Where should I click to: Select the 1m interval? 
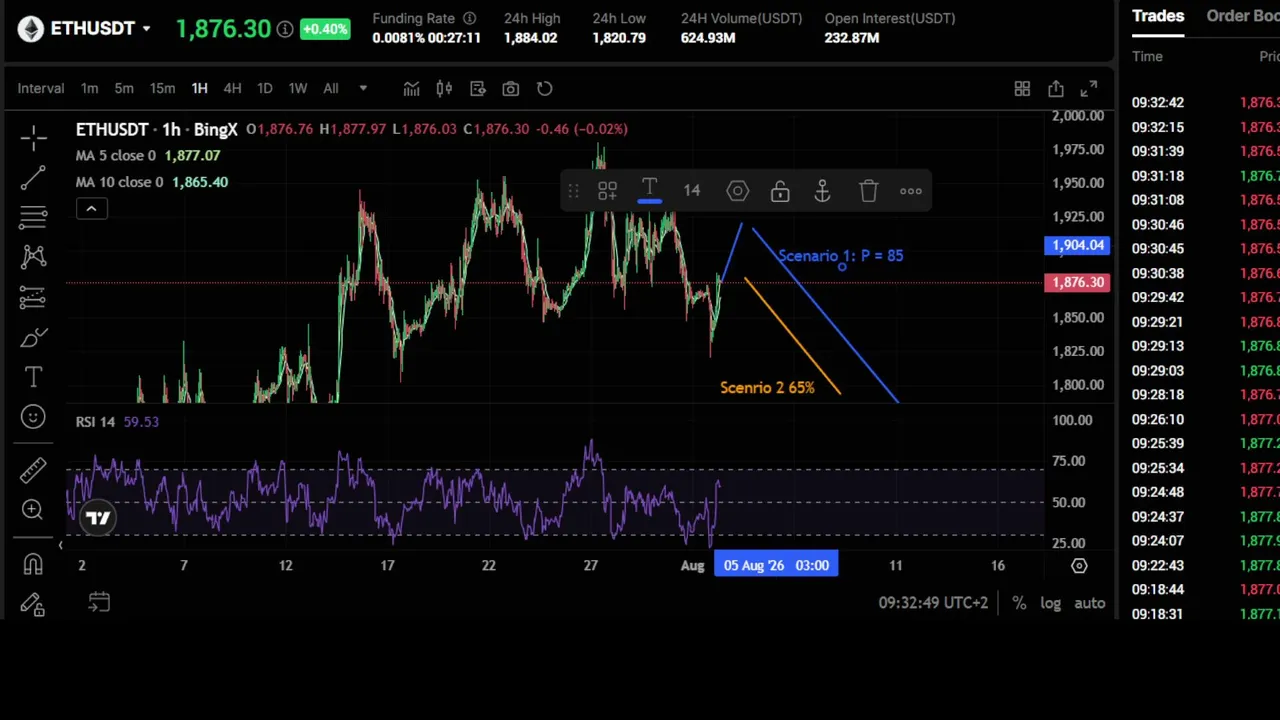[x=90, y=88]
